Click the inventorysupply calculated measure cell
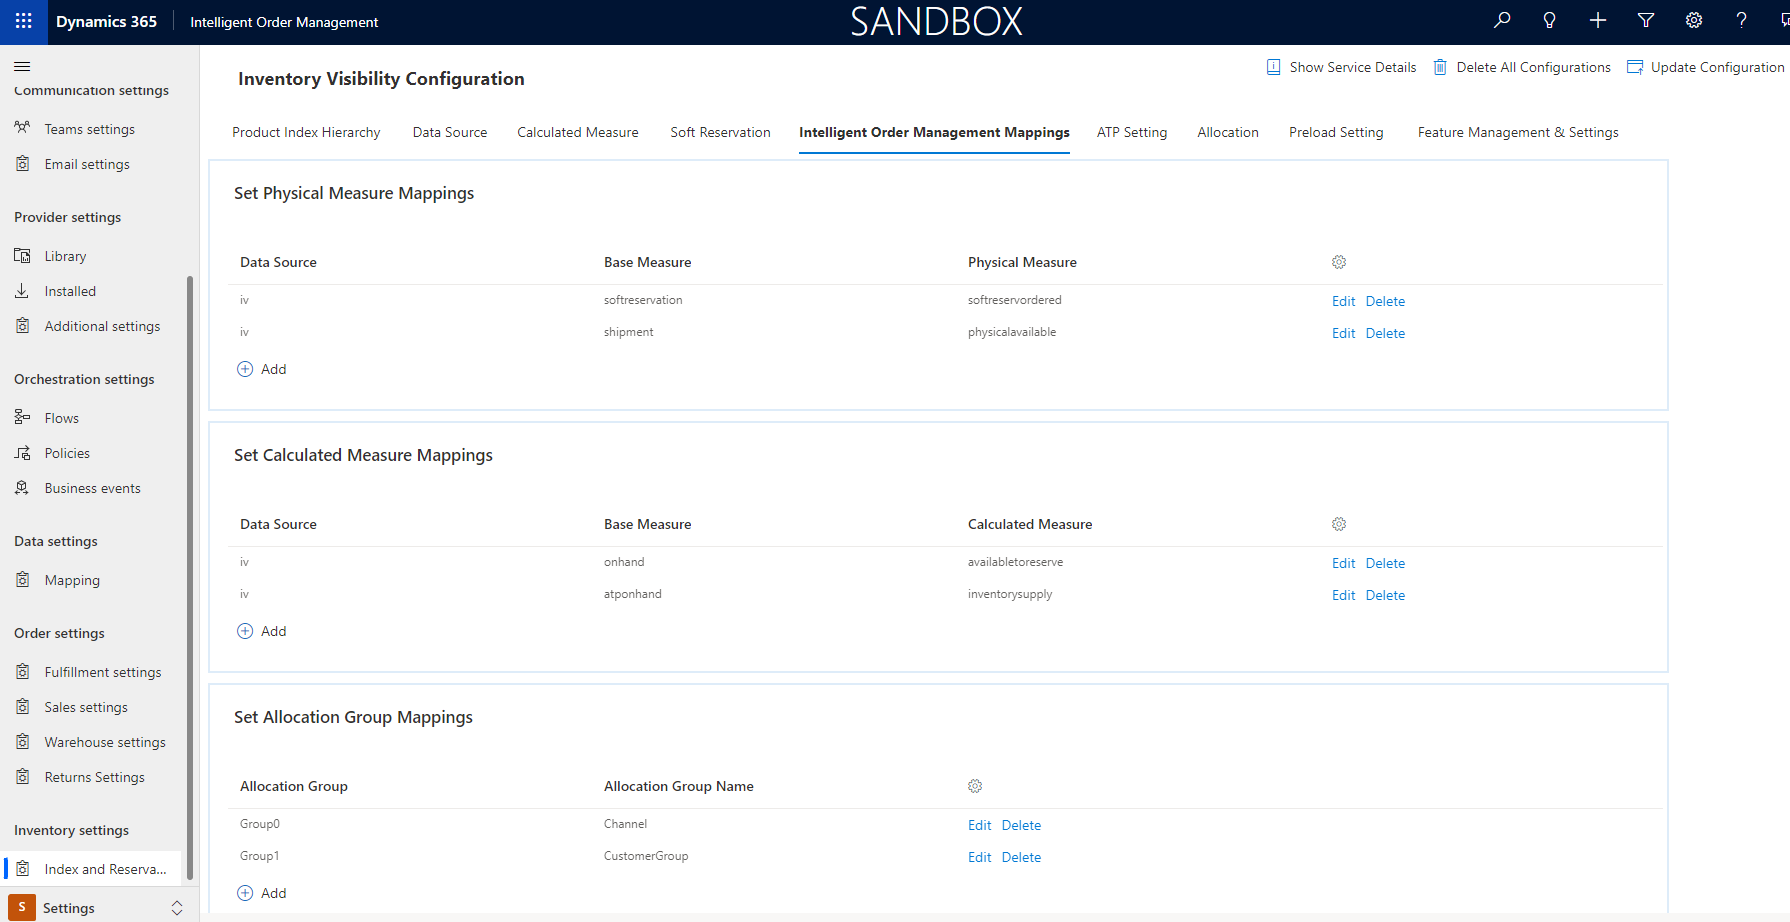This screenshot has height=922, width=1790. tap(1009, 594)
